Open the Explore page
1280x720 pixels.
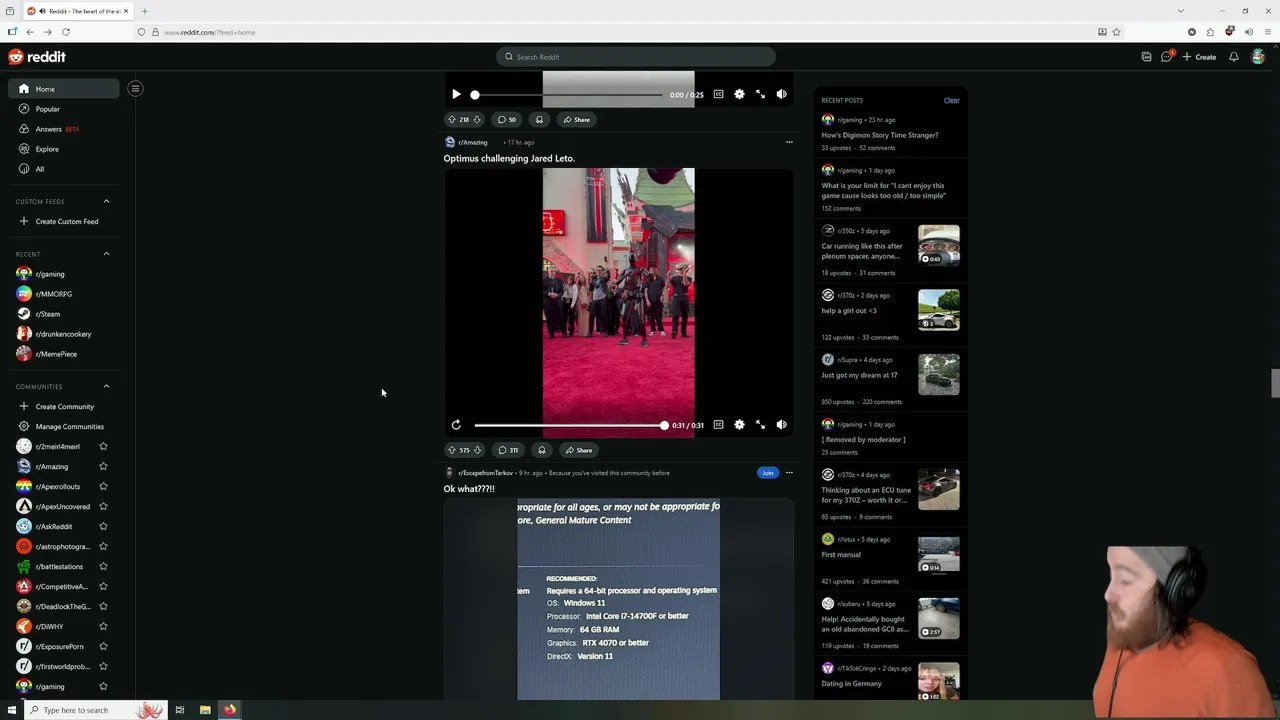tap(64, 149)
